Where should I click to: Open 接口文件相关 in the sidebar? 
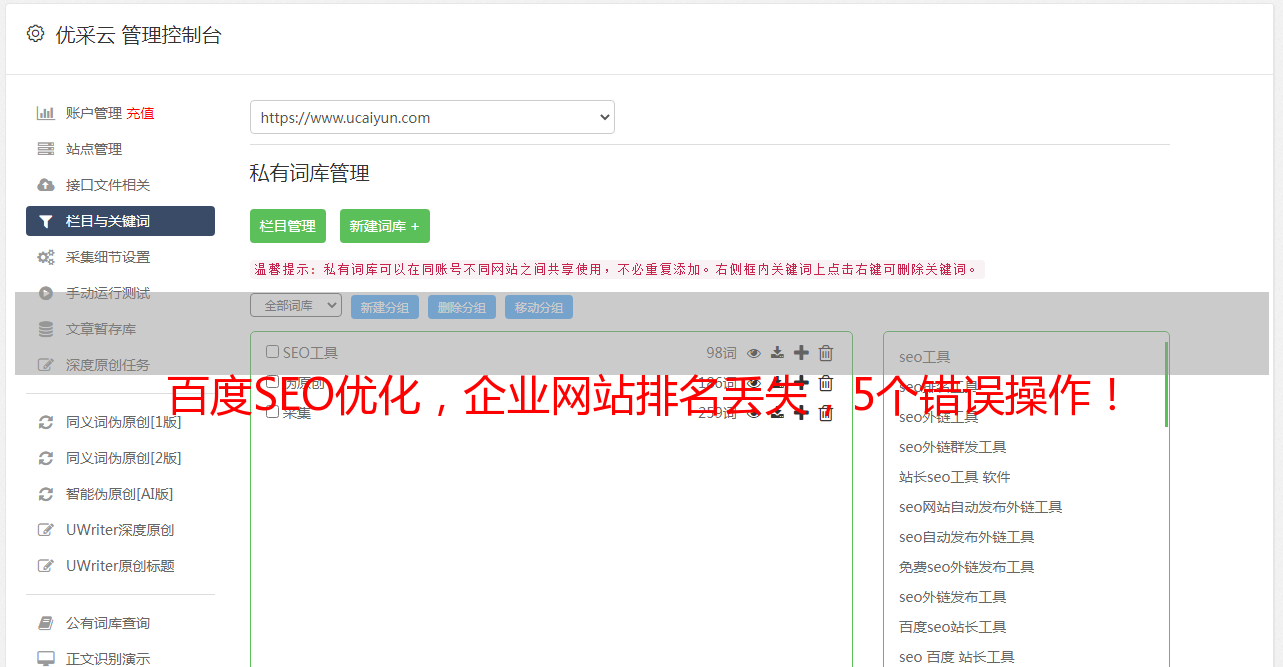[x=108, y=185]
